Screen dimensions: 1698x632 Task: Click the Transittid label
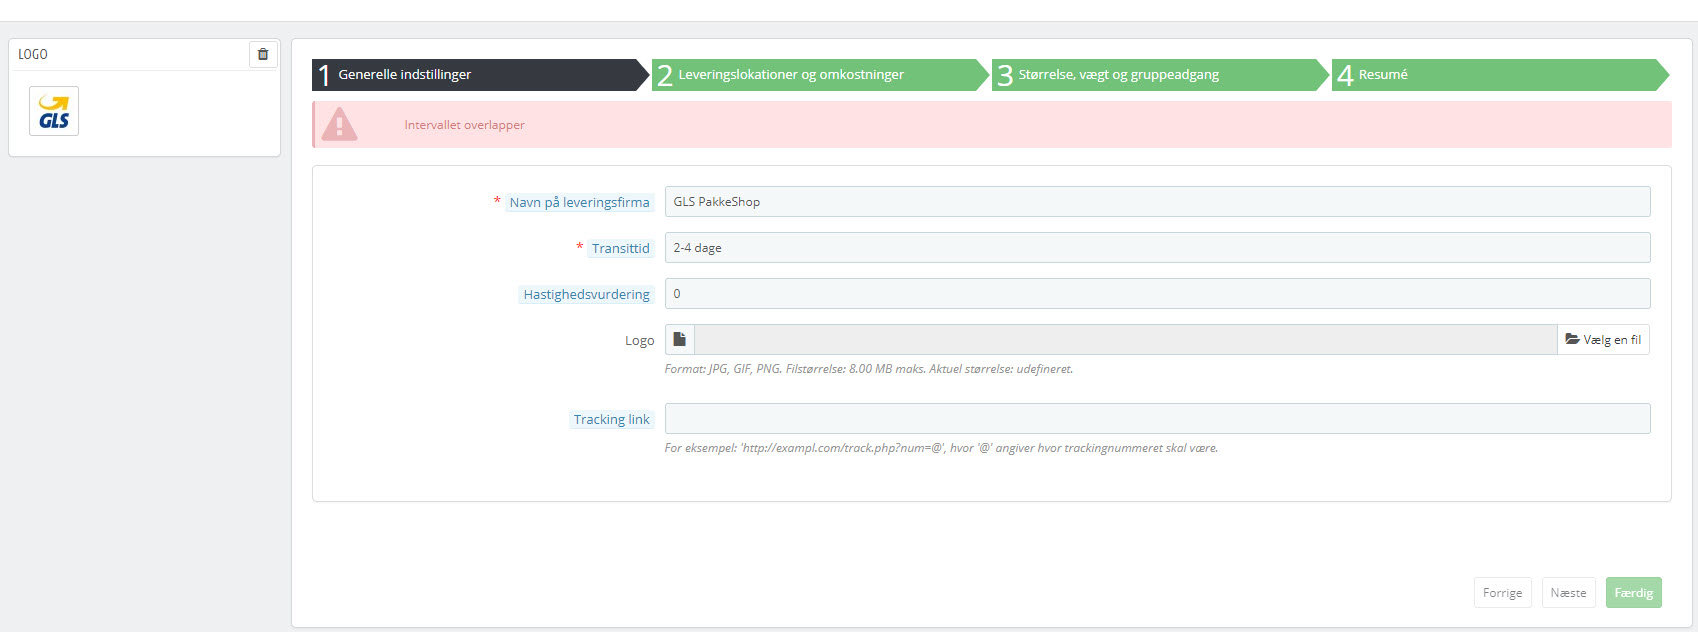[x=620, y=248]
